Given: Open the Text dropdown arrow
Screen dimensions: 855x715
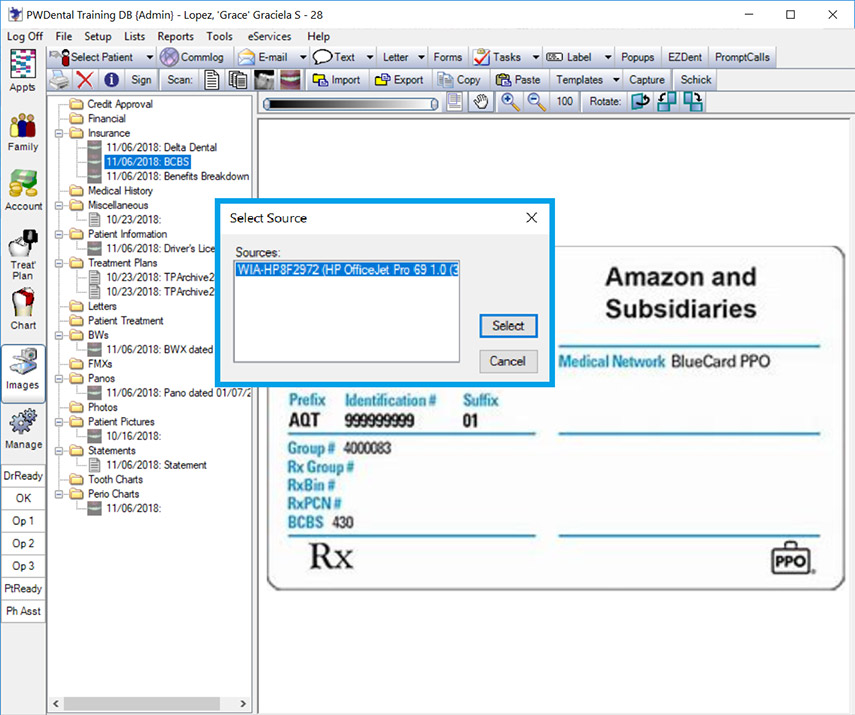Looking at the screenshot, I should (x=370, y=57).
